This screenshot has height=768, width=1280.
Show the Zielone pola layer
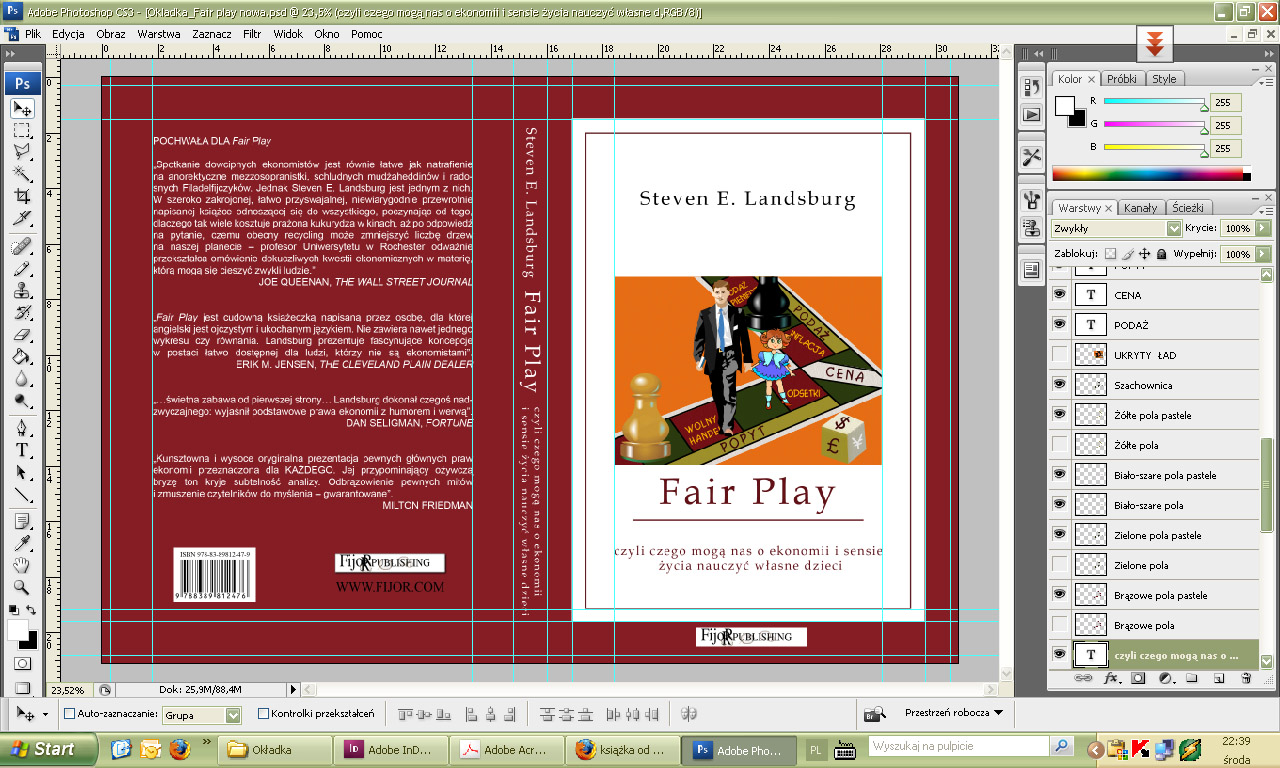pos(1060,565)
